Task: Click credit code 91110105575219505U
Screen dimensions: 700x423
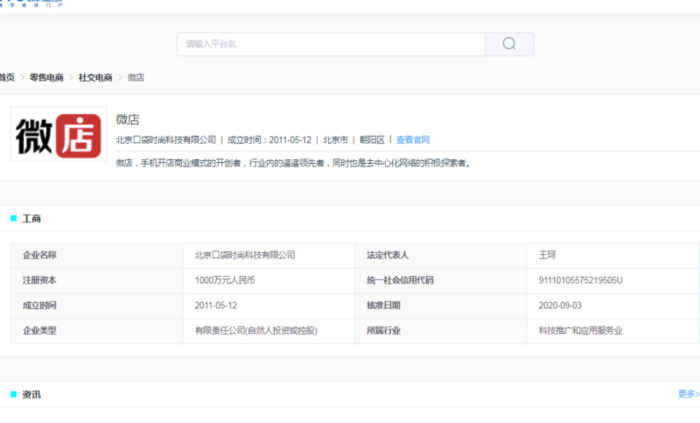Action: [580, 280]
